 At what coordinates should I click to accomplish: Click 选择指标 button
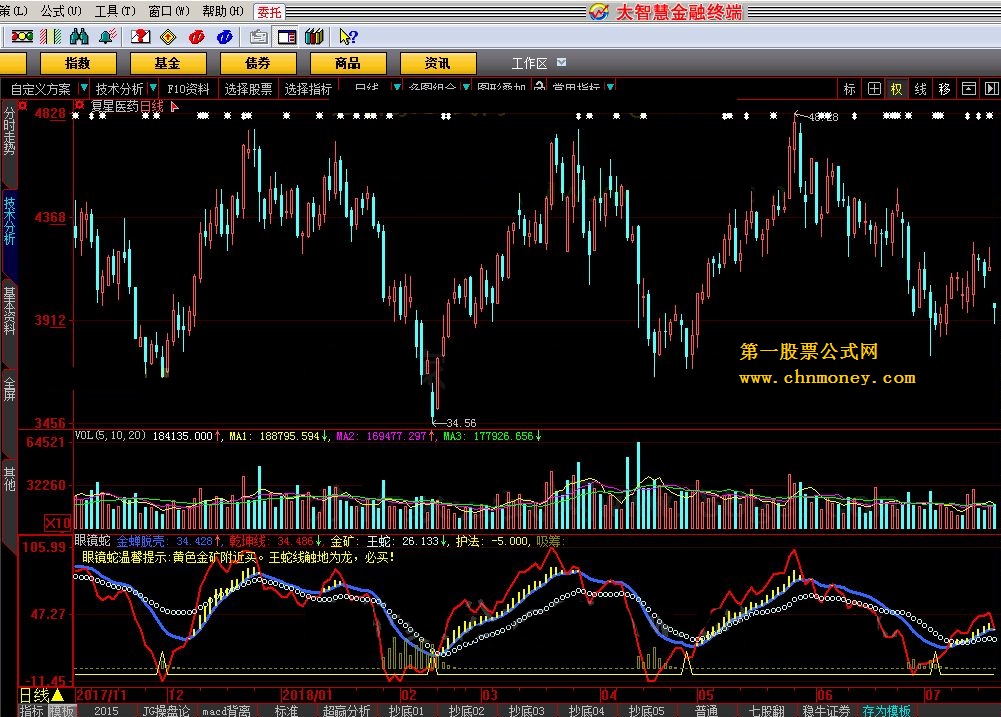point(308,89)
